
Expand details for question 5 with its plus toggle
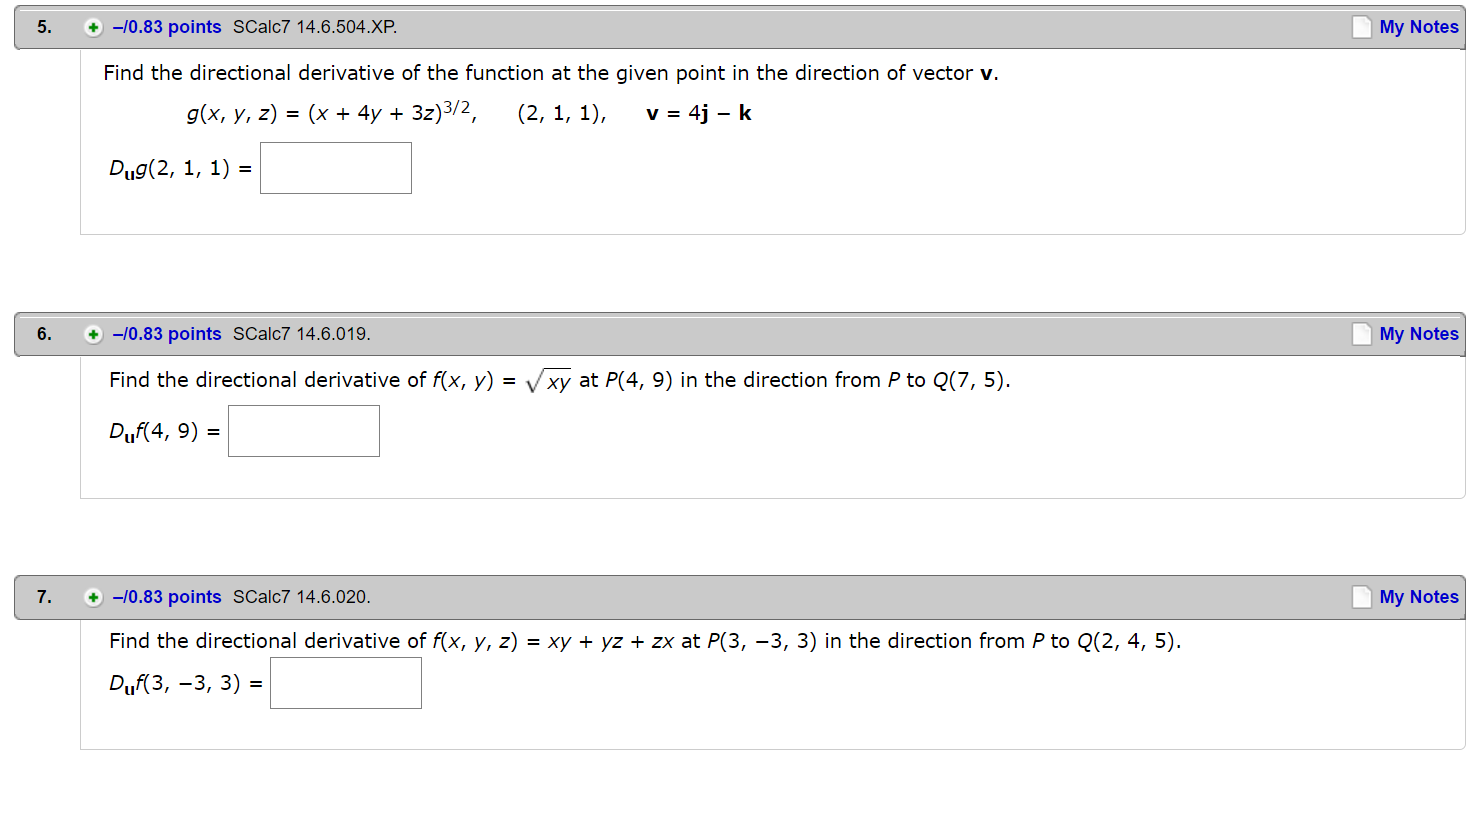93,27
